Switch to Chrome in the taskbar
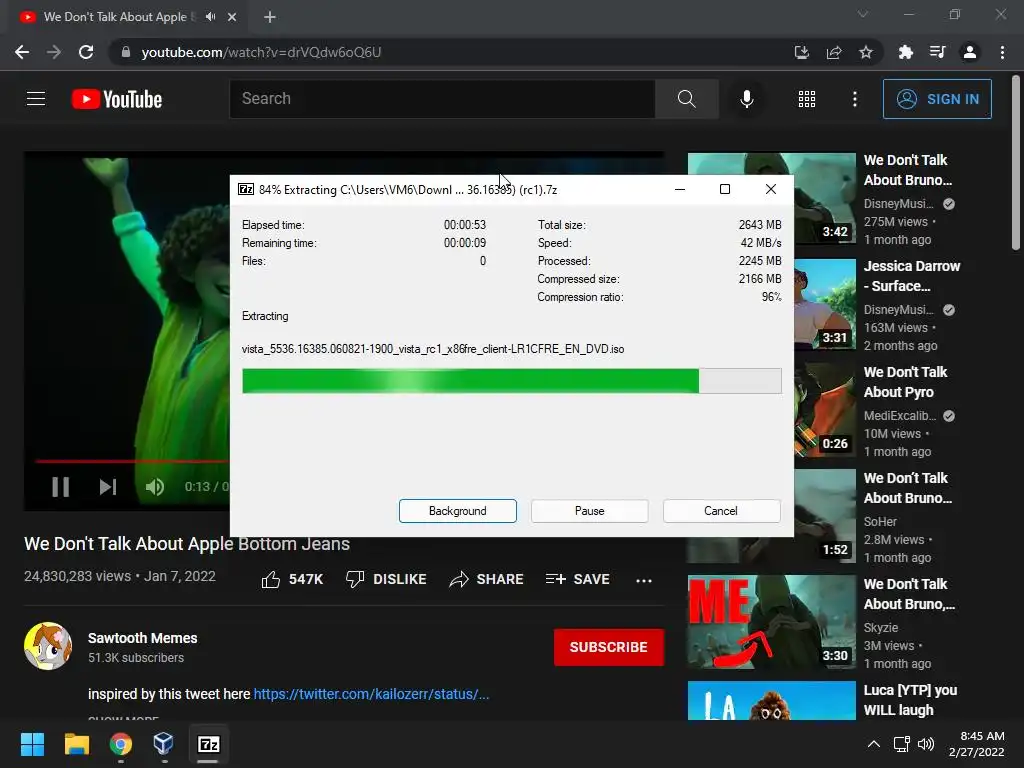Viewport: 1024px width, 768px height. 120,744
